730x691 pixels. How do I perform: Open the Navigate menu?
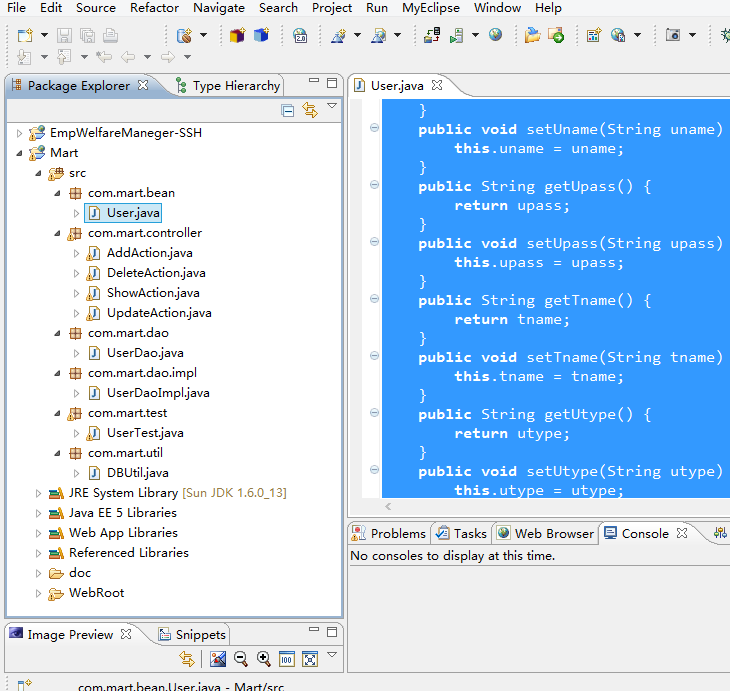[x=219, y=8]
